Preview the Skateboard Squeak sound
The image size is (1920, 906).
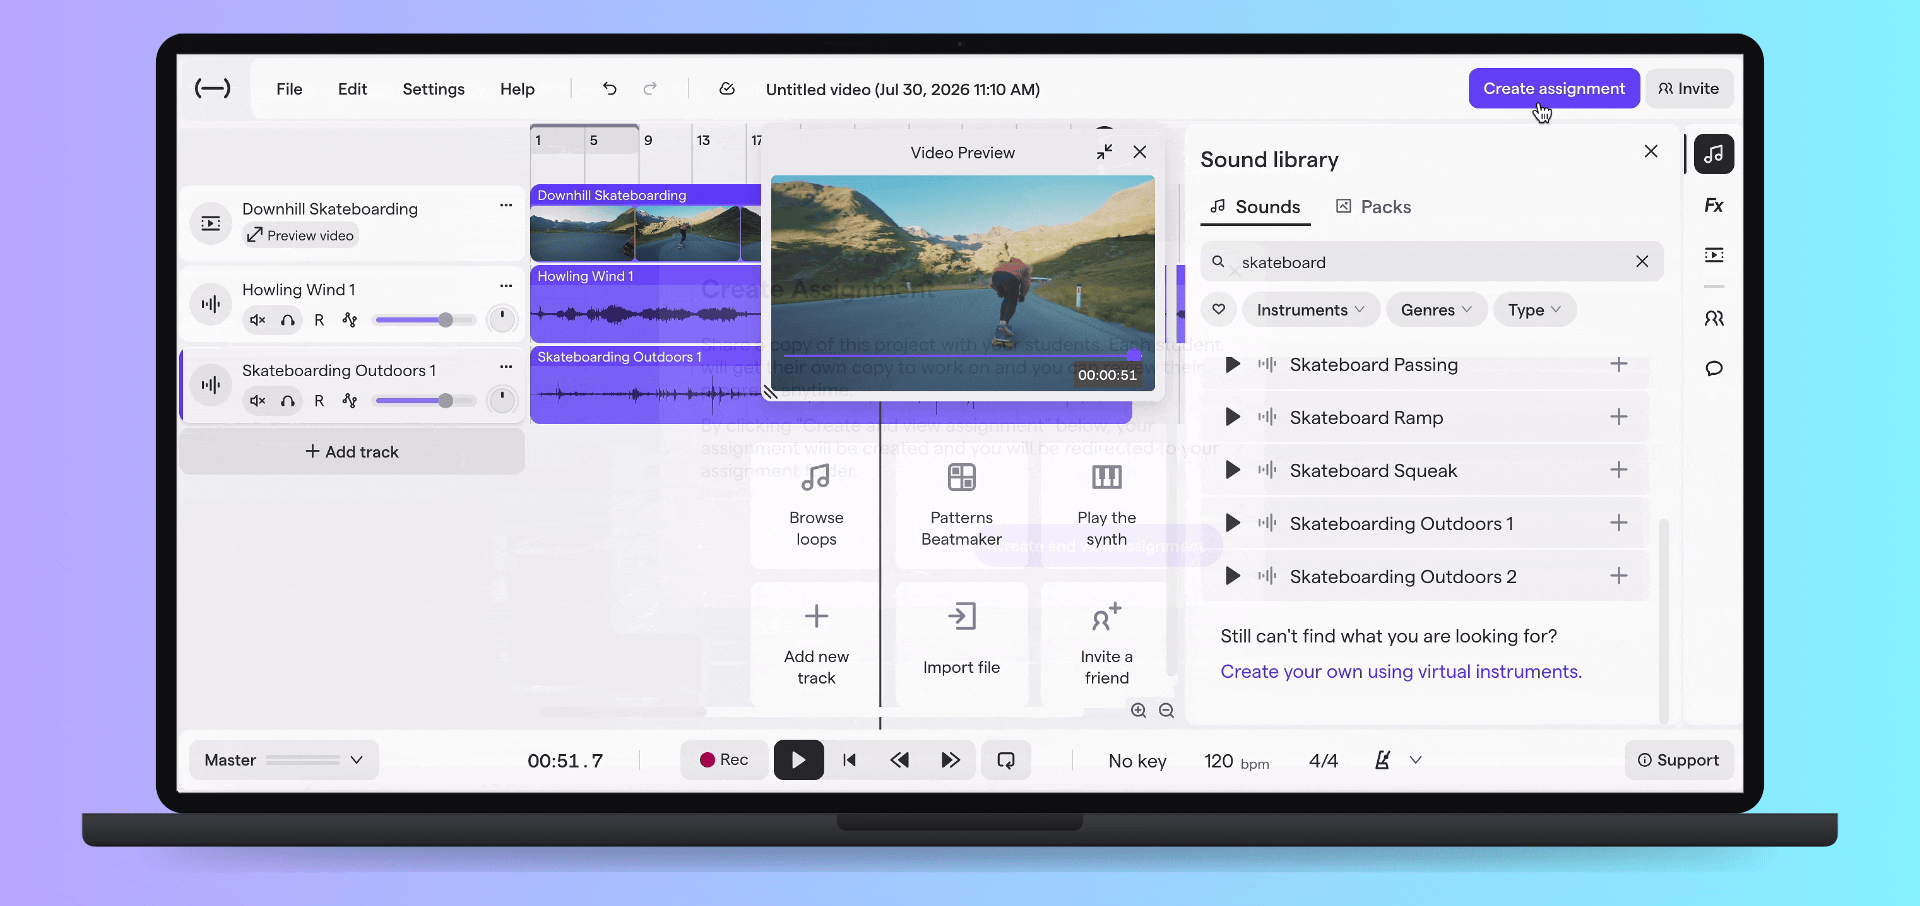(1233, 470)
